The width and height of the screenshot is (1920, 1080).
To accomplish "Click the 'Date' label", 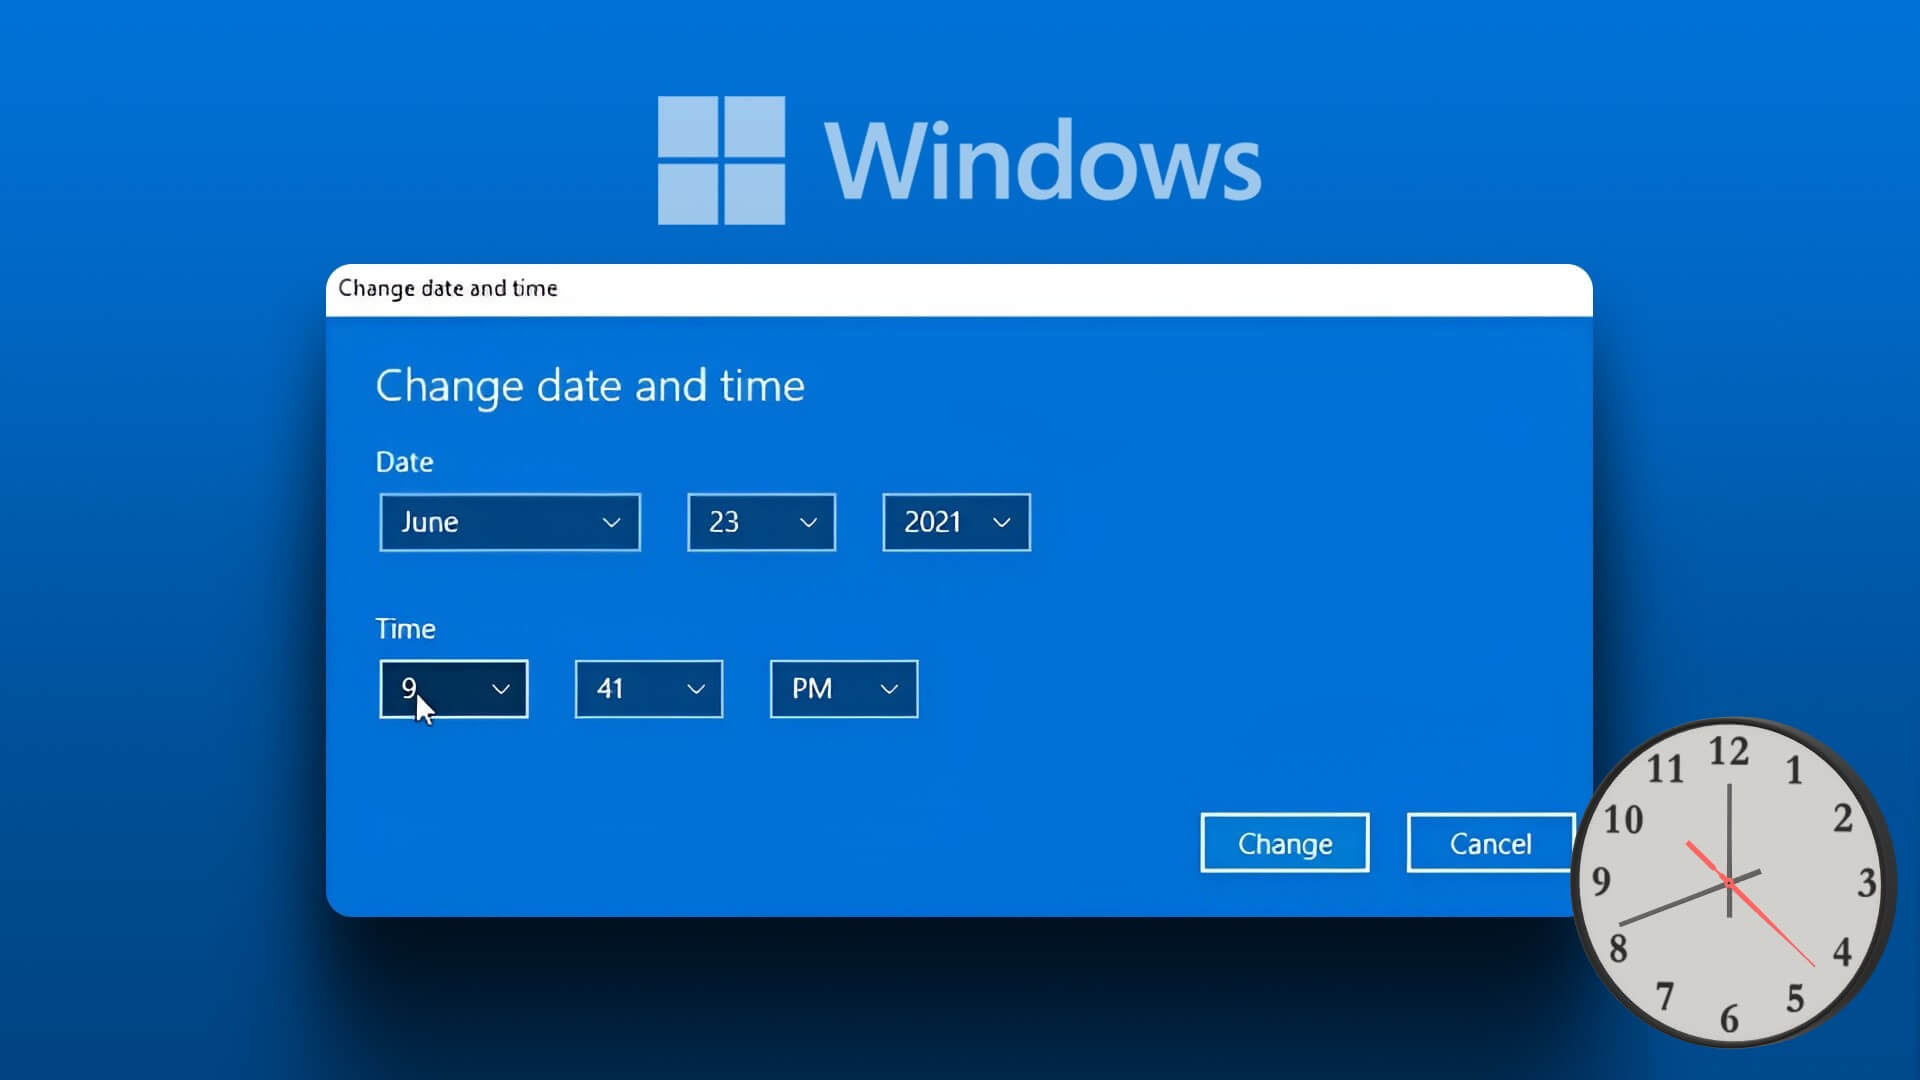I will coord(404,462).
